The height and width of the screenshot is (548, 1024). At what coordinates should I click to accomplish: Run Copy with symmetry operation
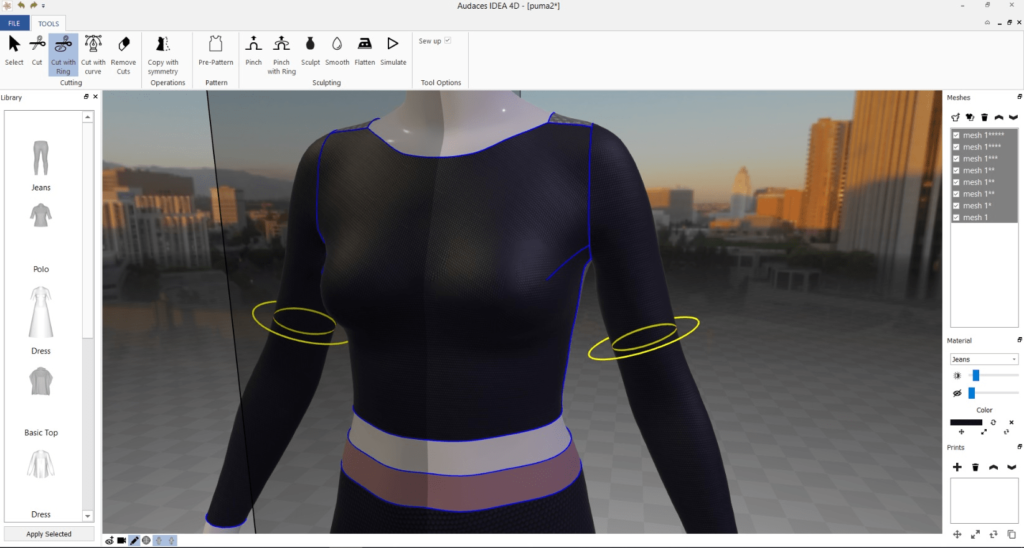coord(163,55)
